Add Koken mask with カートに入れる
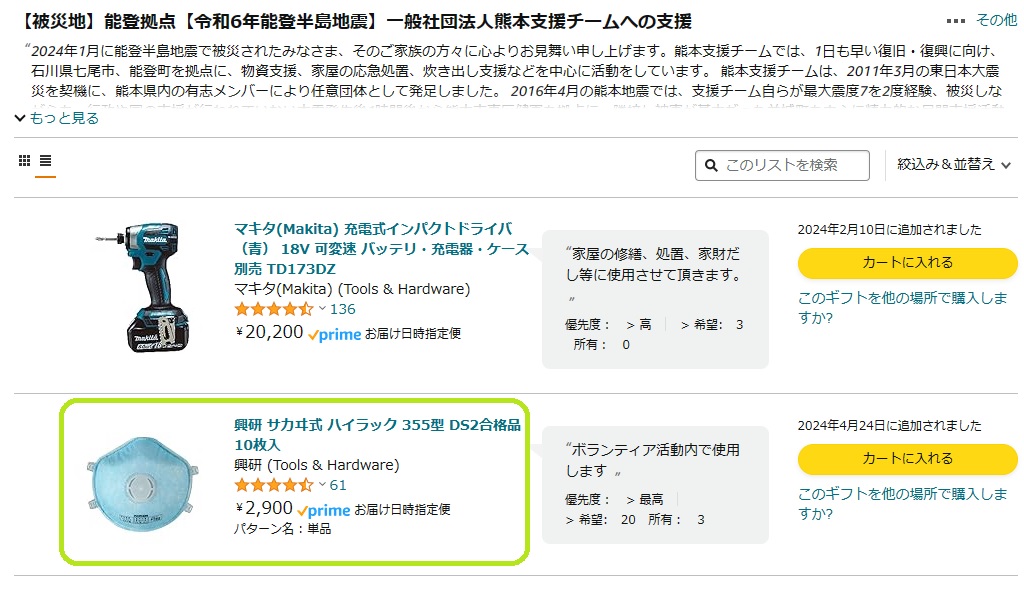1024x590 pixels. pyautogui.click(x=907, y=459)
